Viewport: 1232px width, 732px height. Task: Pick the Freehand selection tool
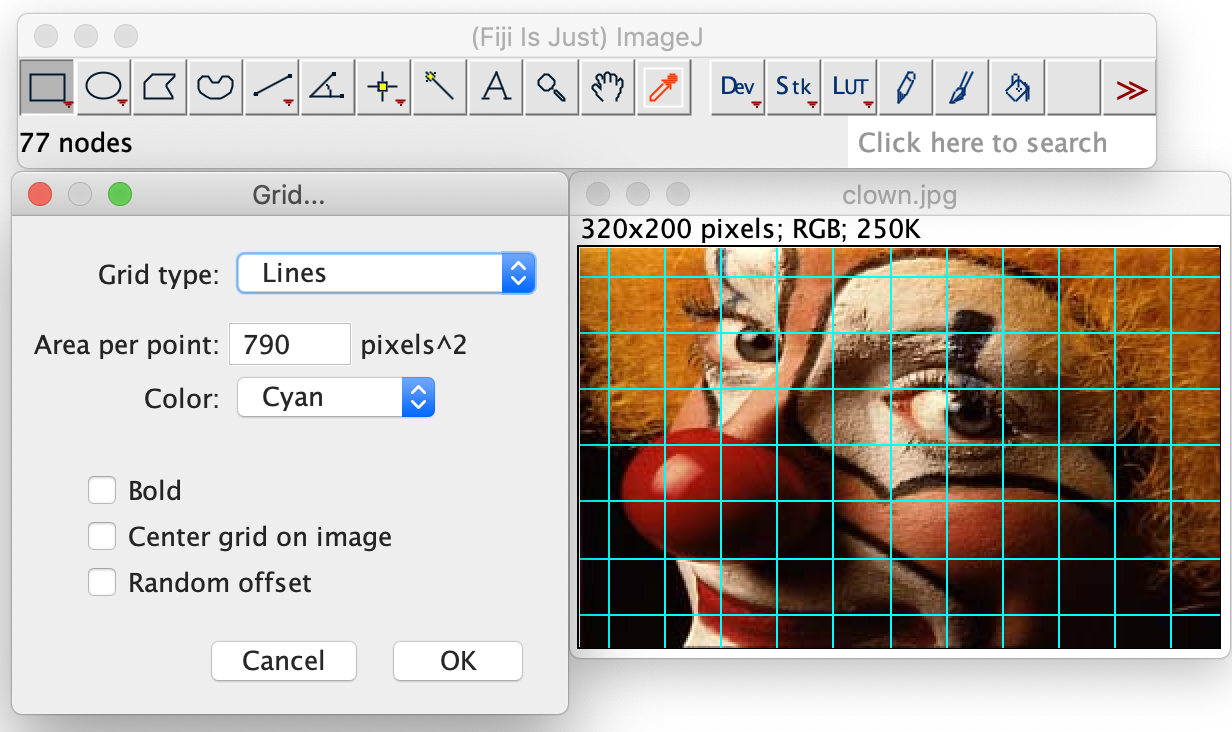click(x=215, y=87)
